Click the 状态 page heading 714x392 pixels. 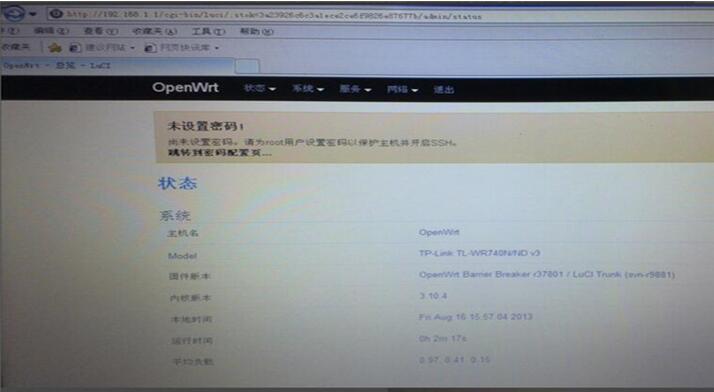(178, 183)
